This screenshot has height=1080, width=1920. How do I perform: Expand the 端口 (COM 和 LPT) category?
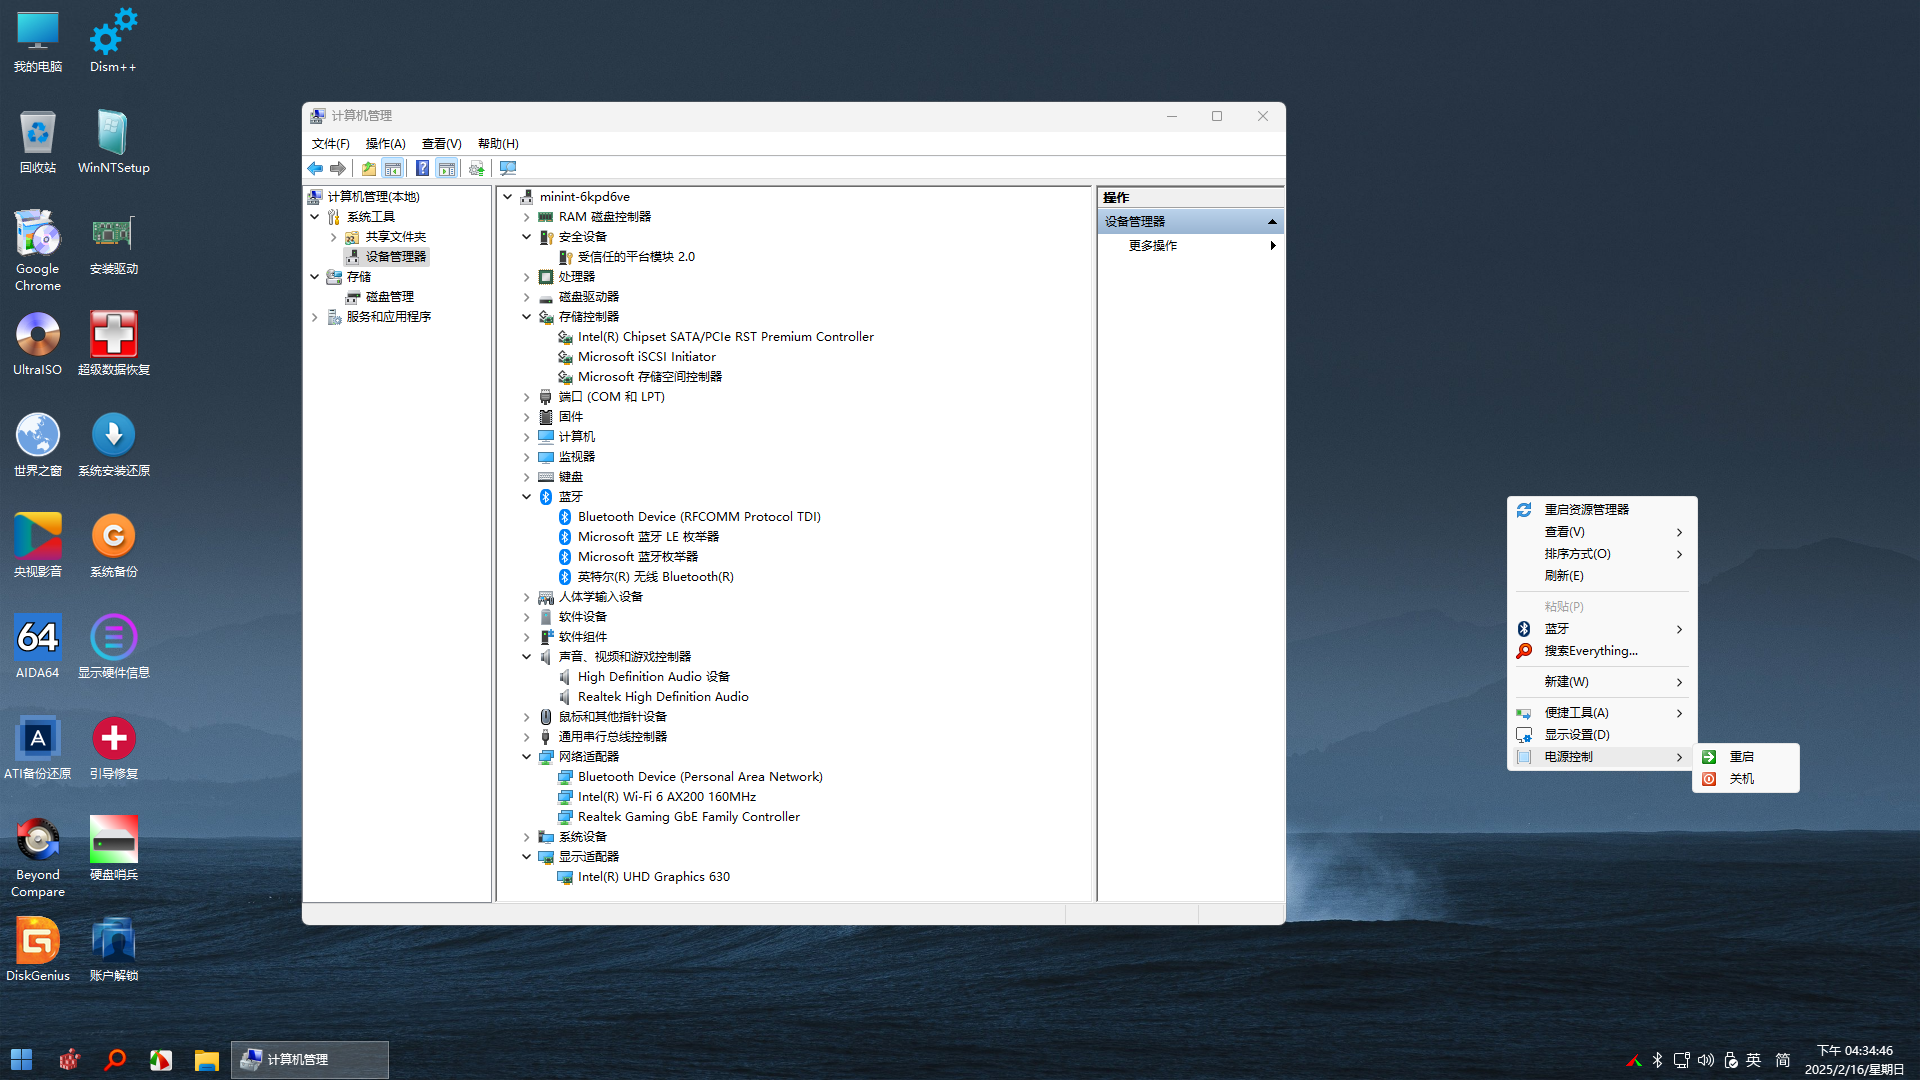[527, 397]
